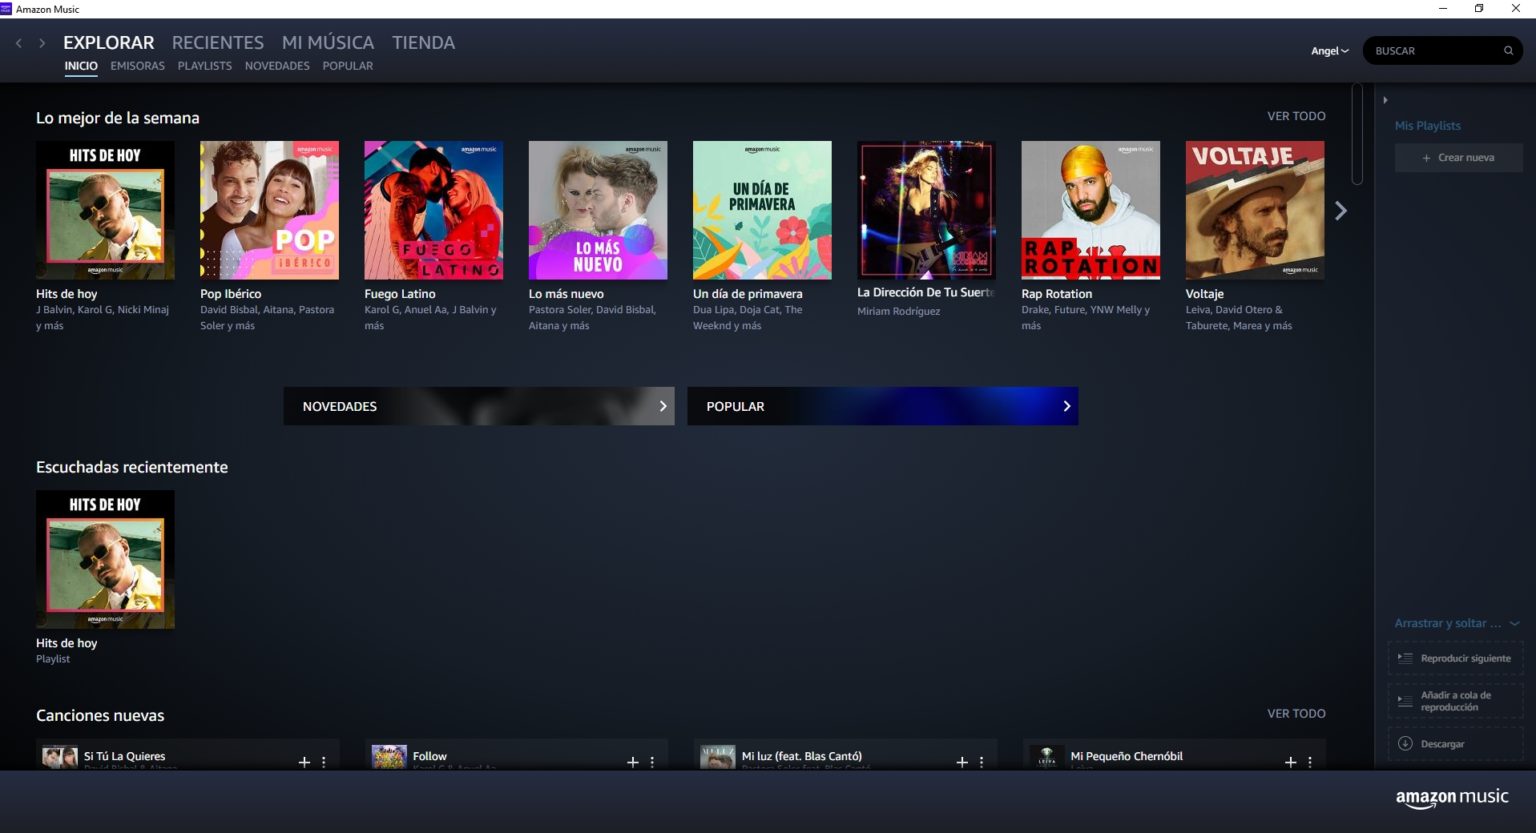Open the Lo más nuevo playlist cover
Image resolution: width=1536 pixels, height=833 pixels.
[x=598, y=210]
